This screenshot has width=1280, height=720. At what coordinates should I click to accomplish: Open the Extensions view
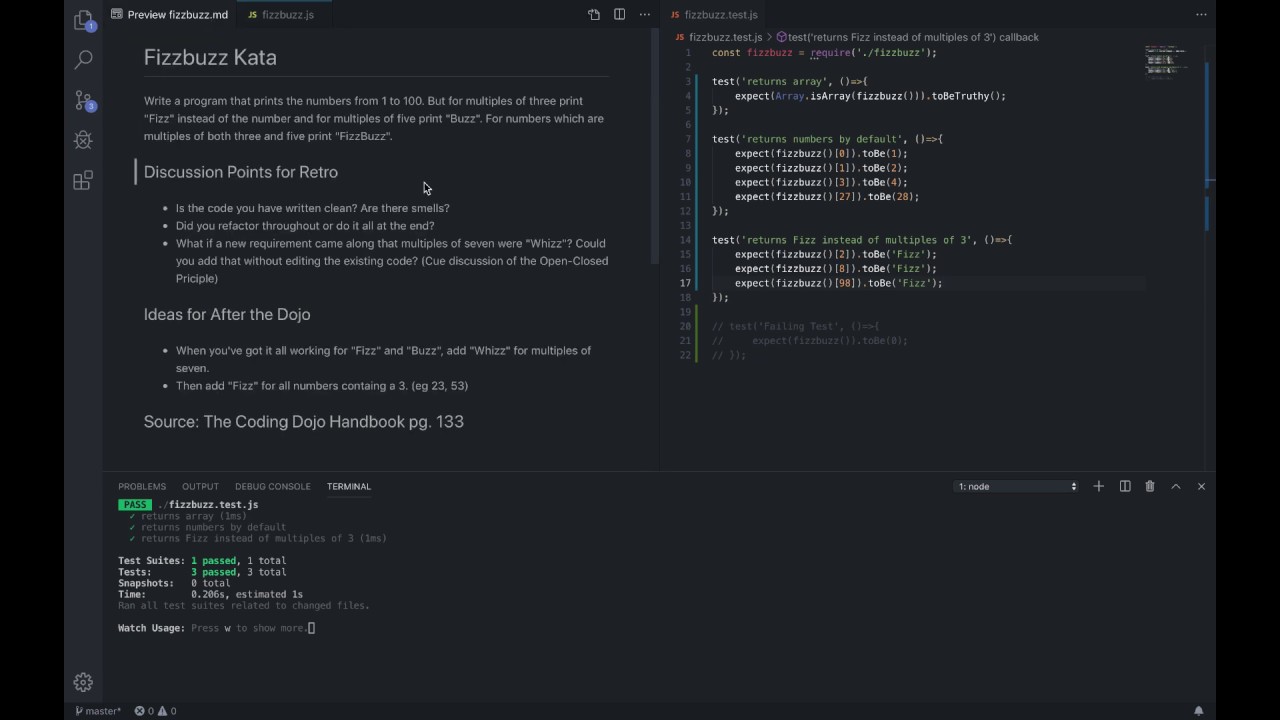pos(84,180)
